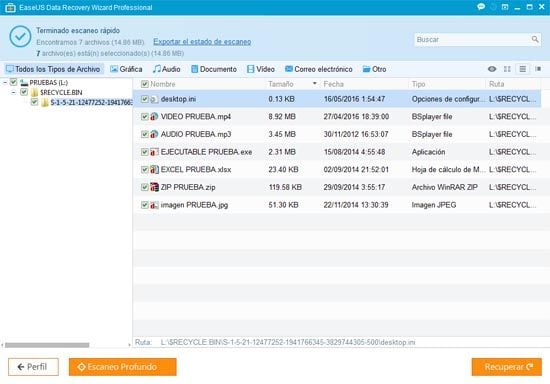This screenshot has width=550, height=384.
Task: Click the EaseUS briefcase app icon
Action: click(x=10, y=7)
